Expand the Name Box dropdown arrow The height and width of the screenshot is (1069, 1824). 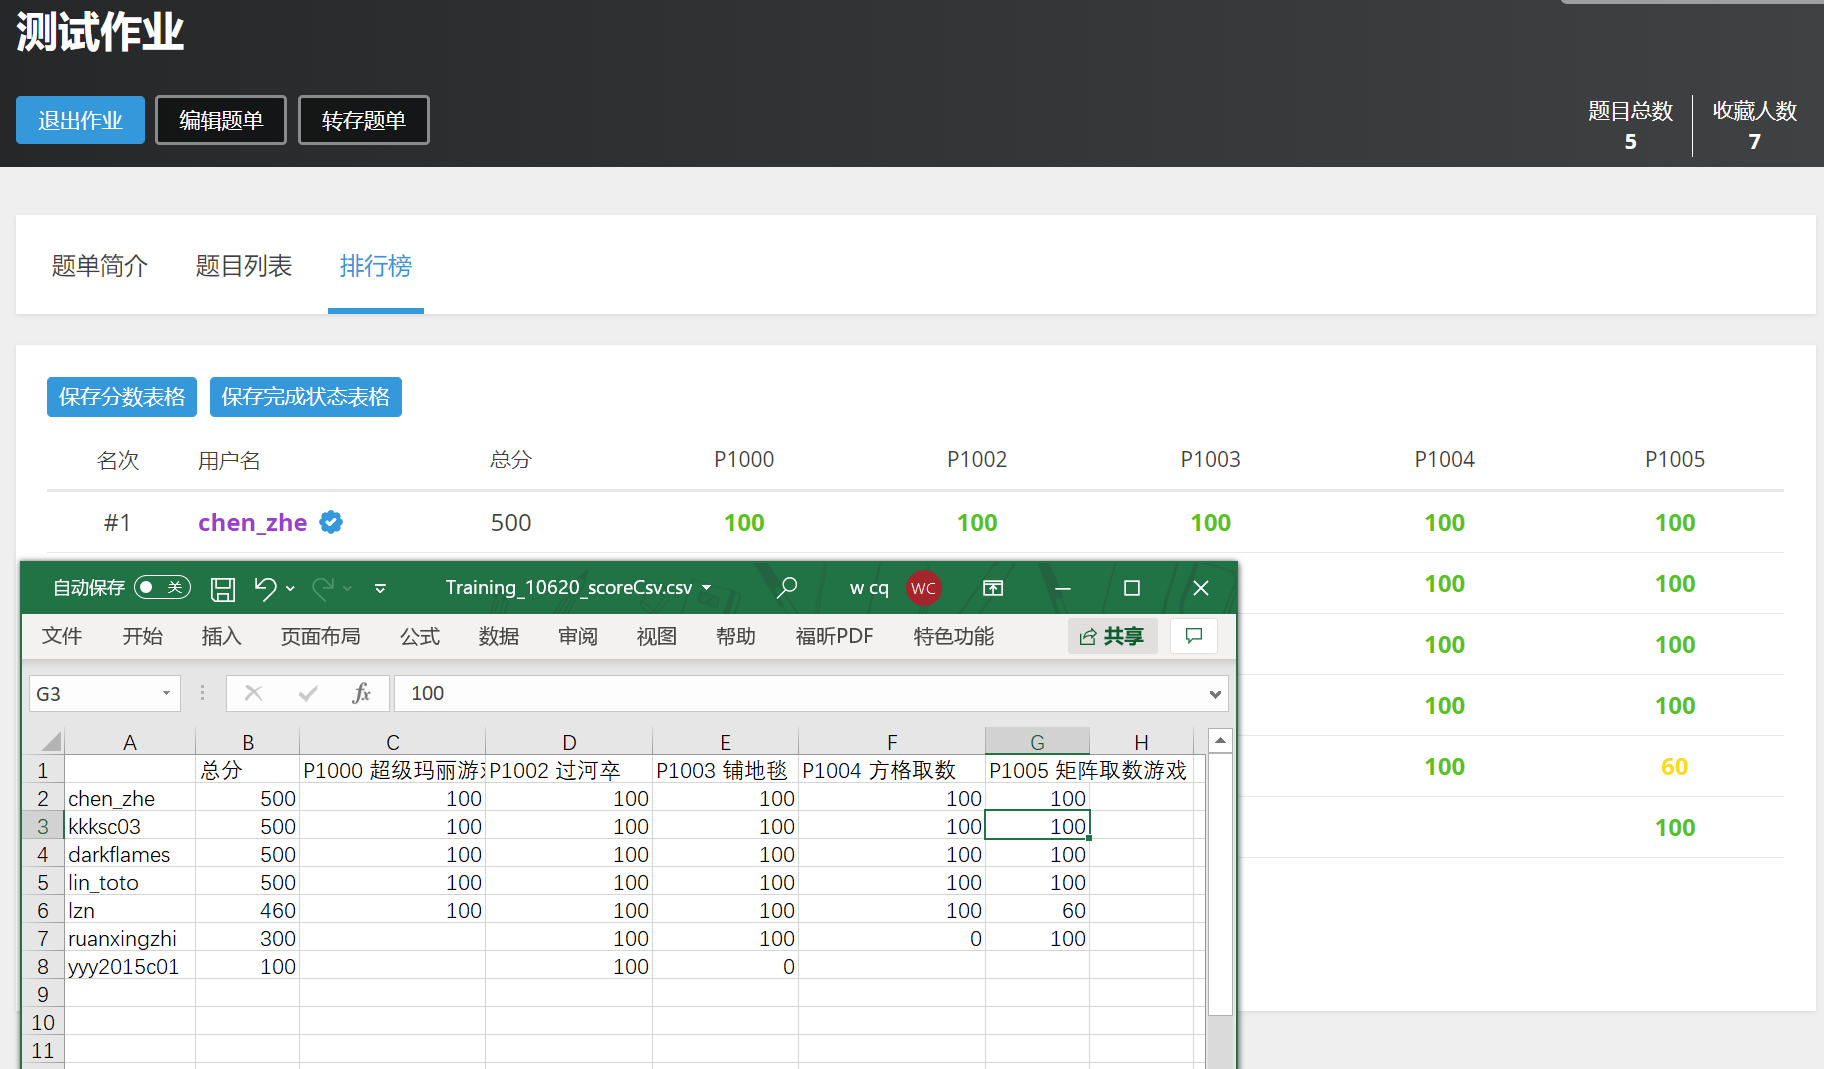(166, 693)
